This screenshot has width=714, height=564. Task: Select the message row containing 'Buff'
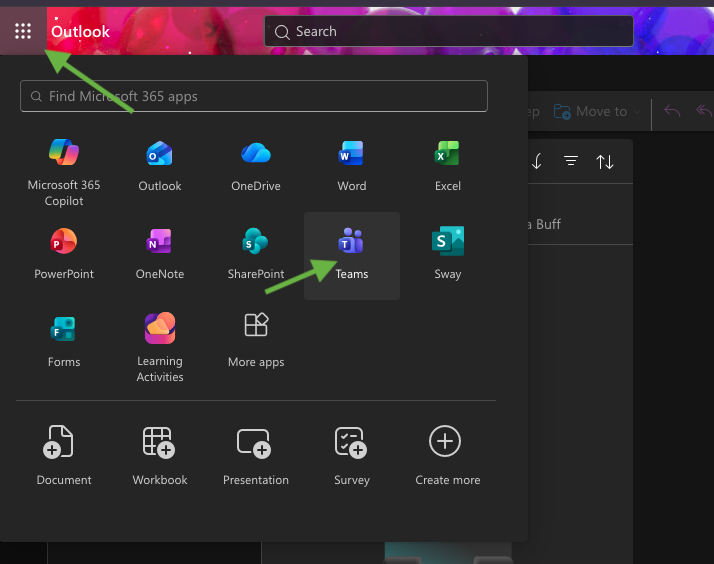[580, 214]
